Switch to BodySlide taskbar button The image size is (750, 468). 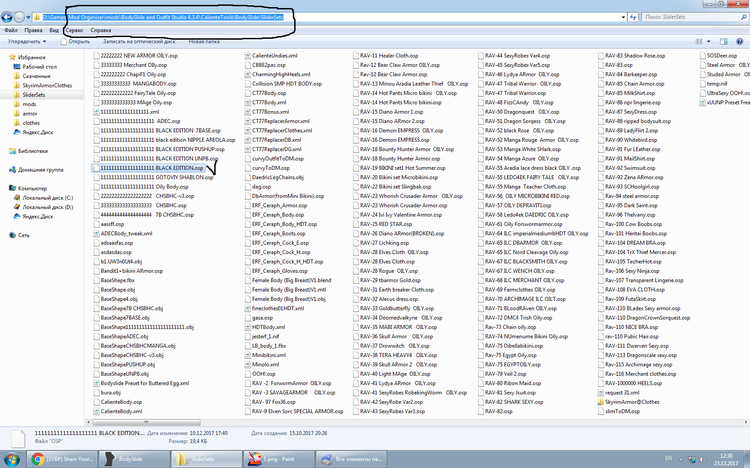134,459
